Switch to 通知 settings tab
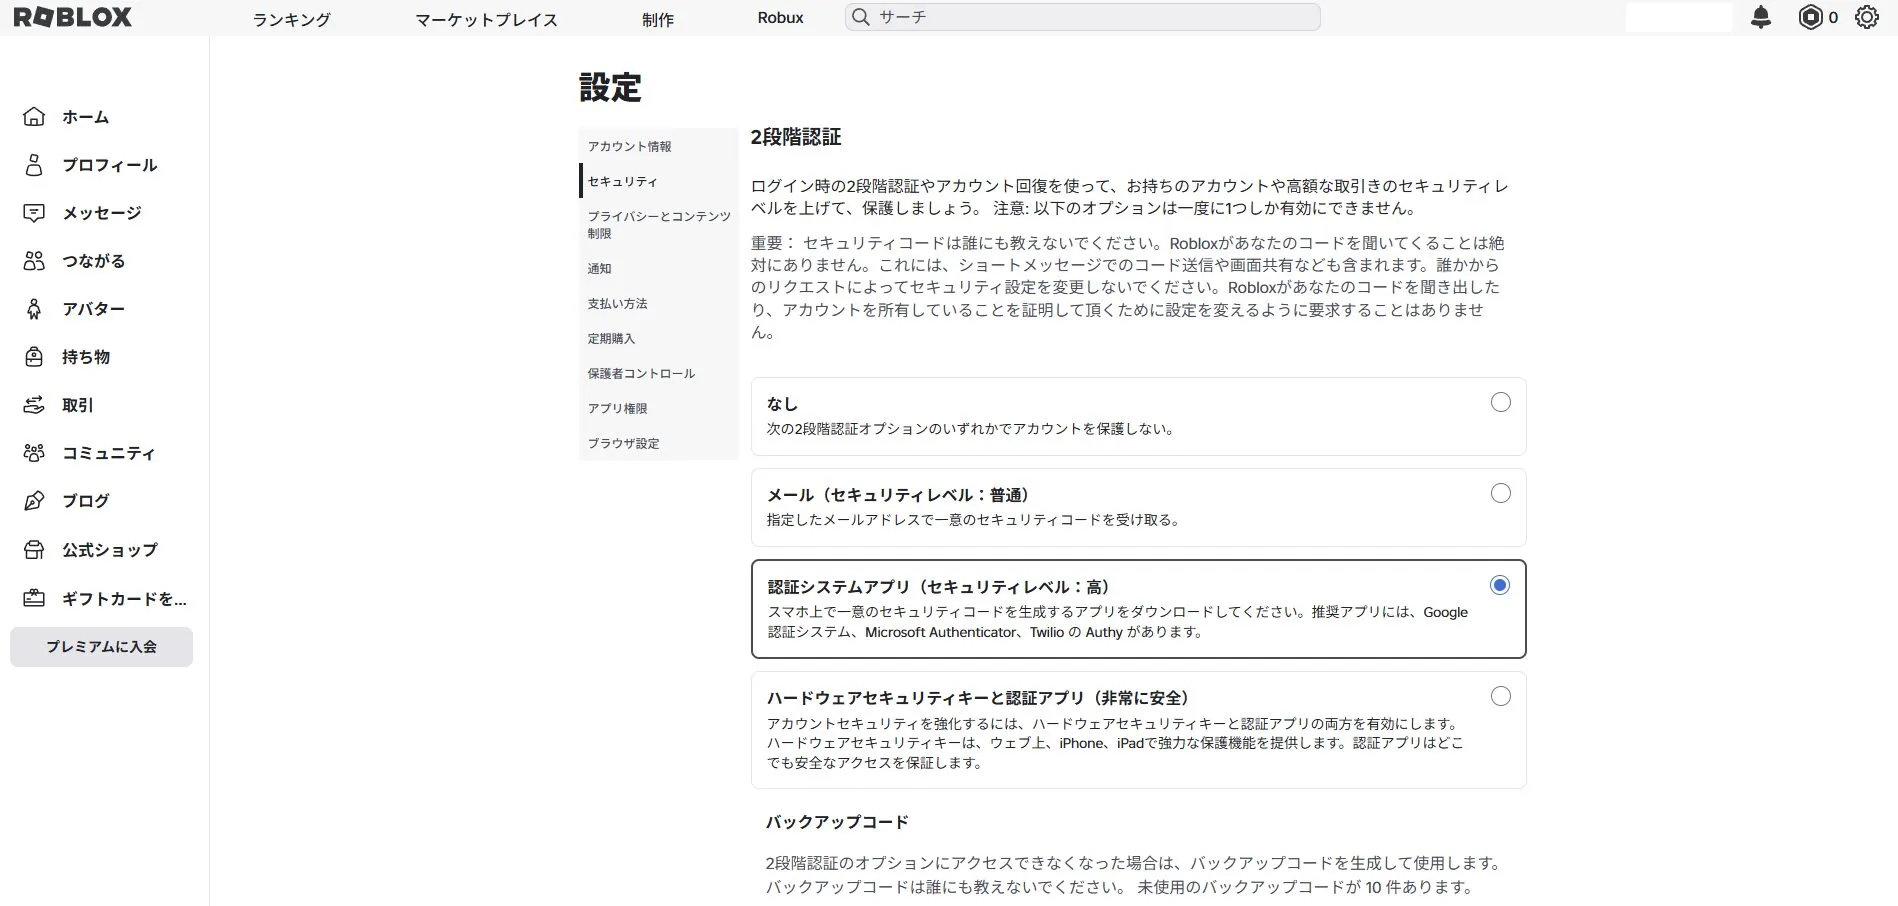1898x906 pixels. point(659,268)
